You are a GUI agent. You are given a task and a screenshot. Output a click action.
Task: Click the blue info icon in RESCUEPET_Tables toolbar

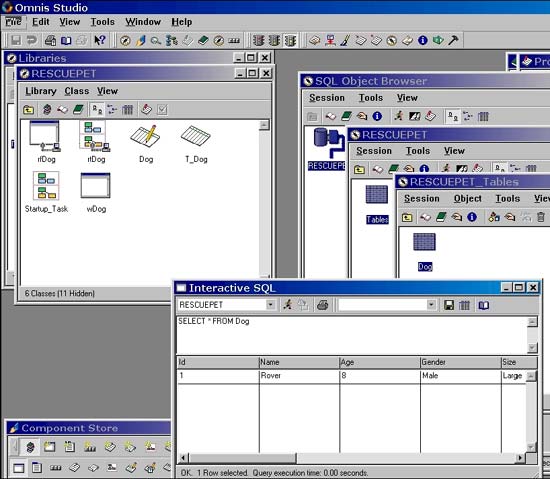click(x=472, y=217)
